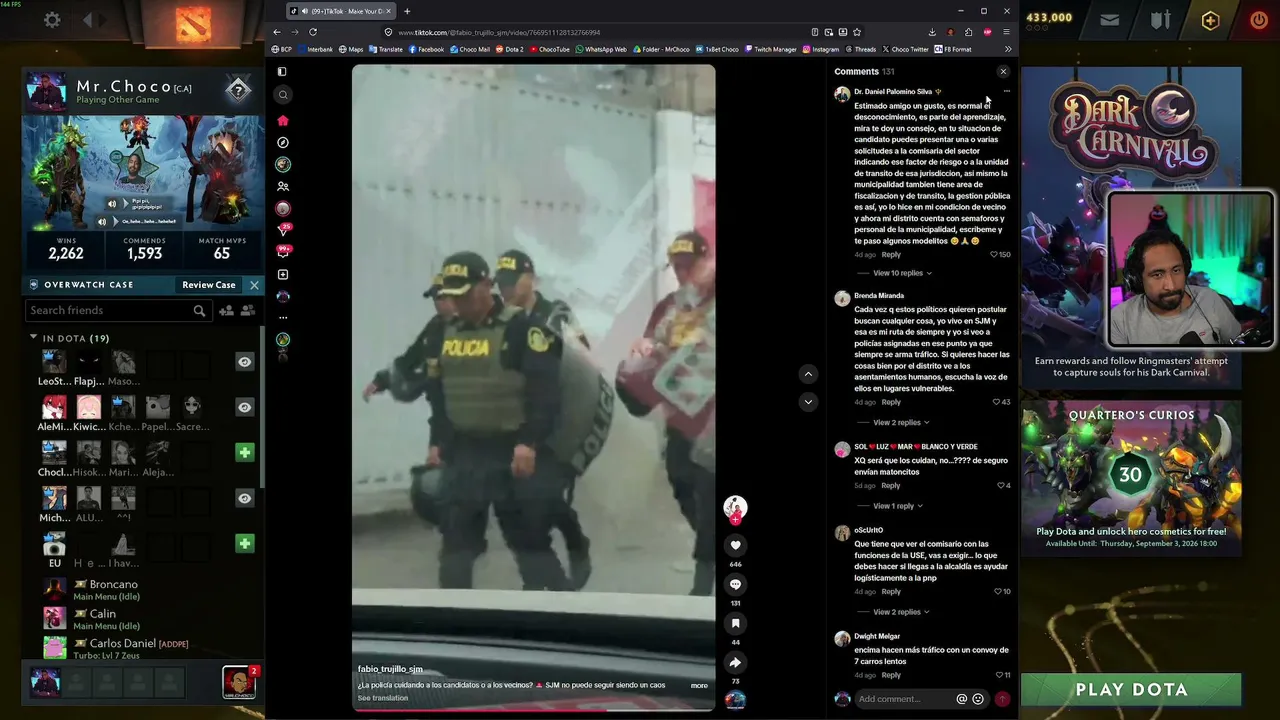The image size is (1280, 720).
Task: Reload the browser page
Action: pyautogui.click(x=312, y=32)
